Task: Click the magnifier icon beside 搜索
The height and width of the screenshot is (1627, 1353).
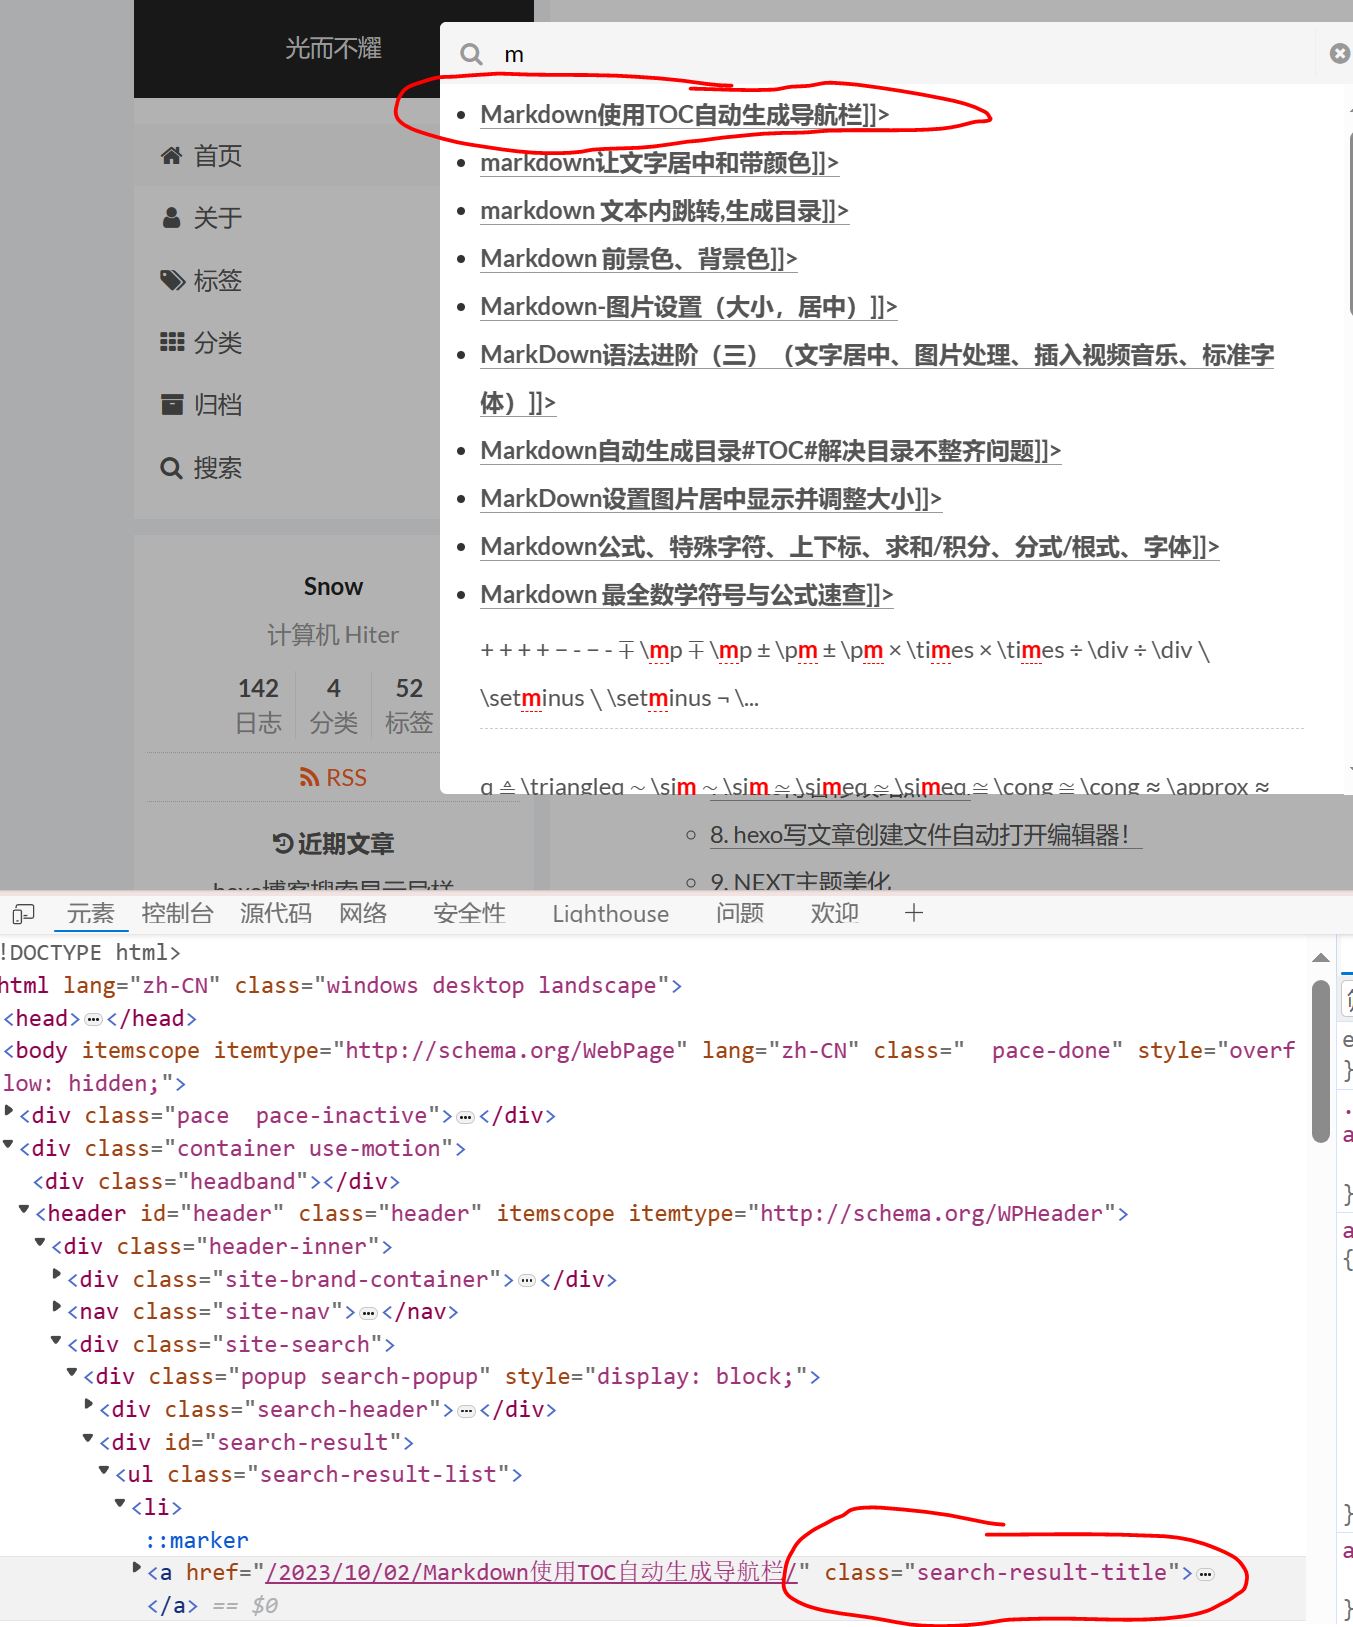Action: click(172, 467)
